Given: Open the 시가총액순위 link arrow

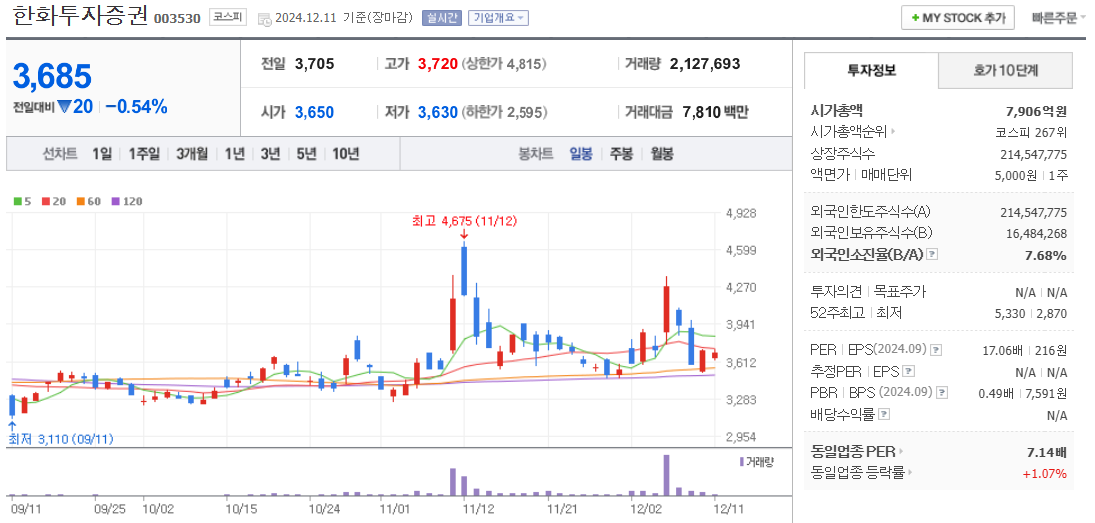Looking at the screenshot, I should pos(893,131).
